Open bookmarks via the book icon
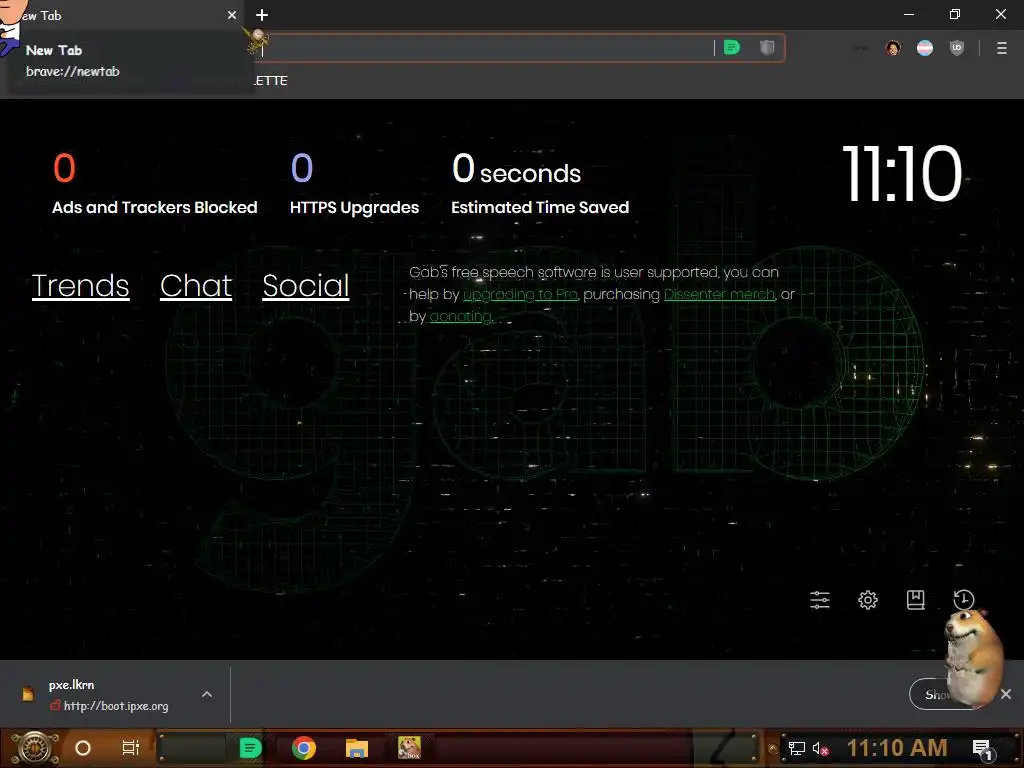The image size is (1024, 768). pyautogui.click(x=916, y=600)
